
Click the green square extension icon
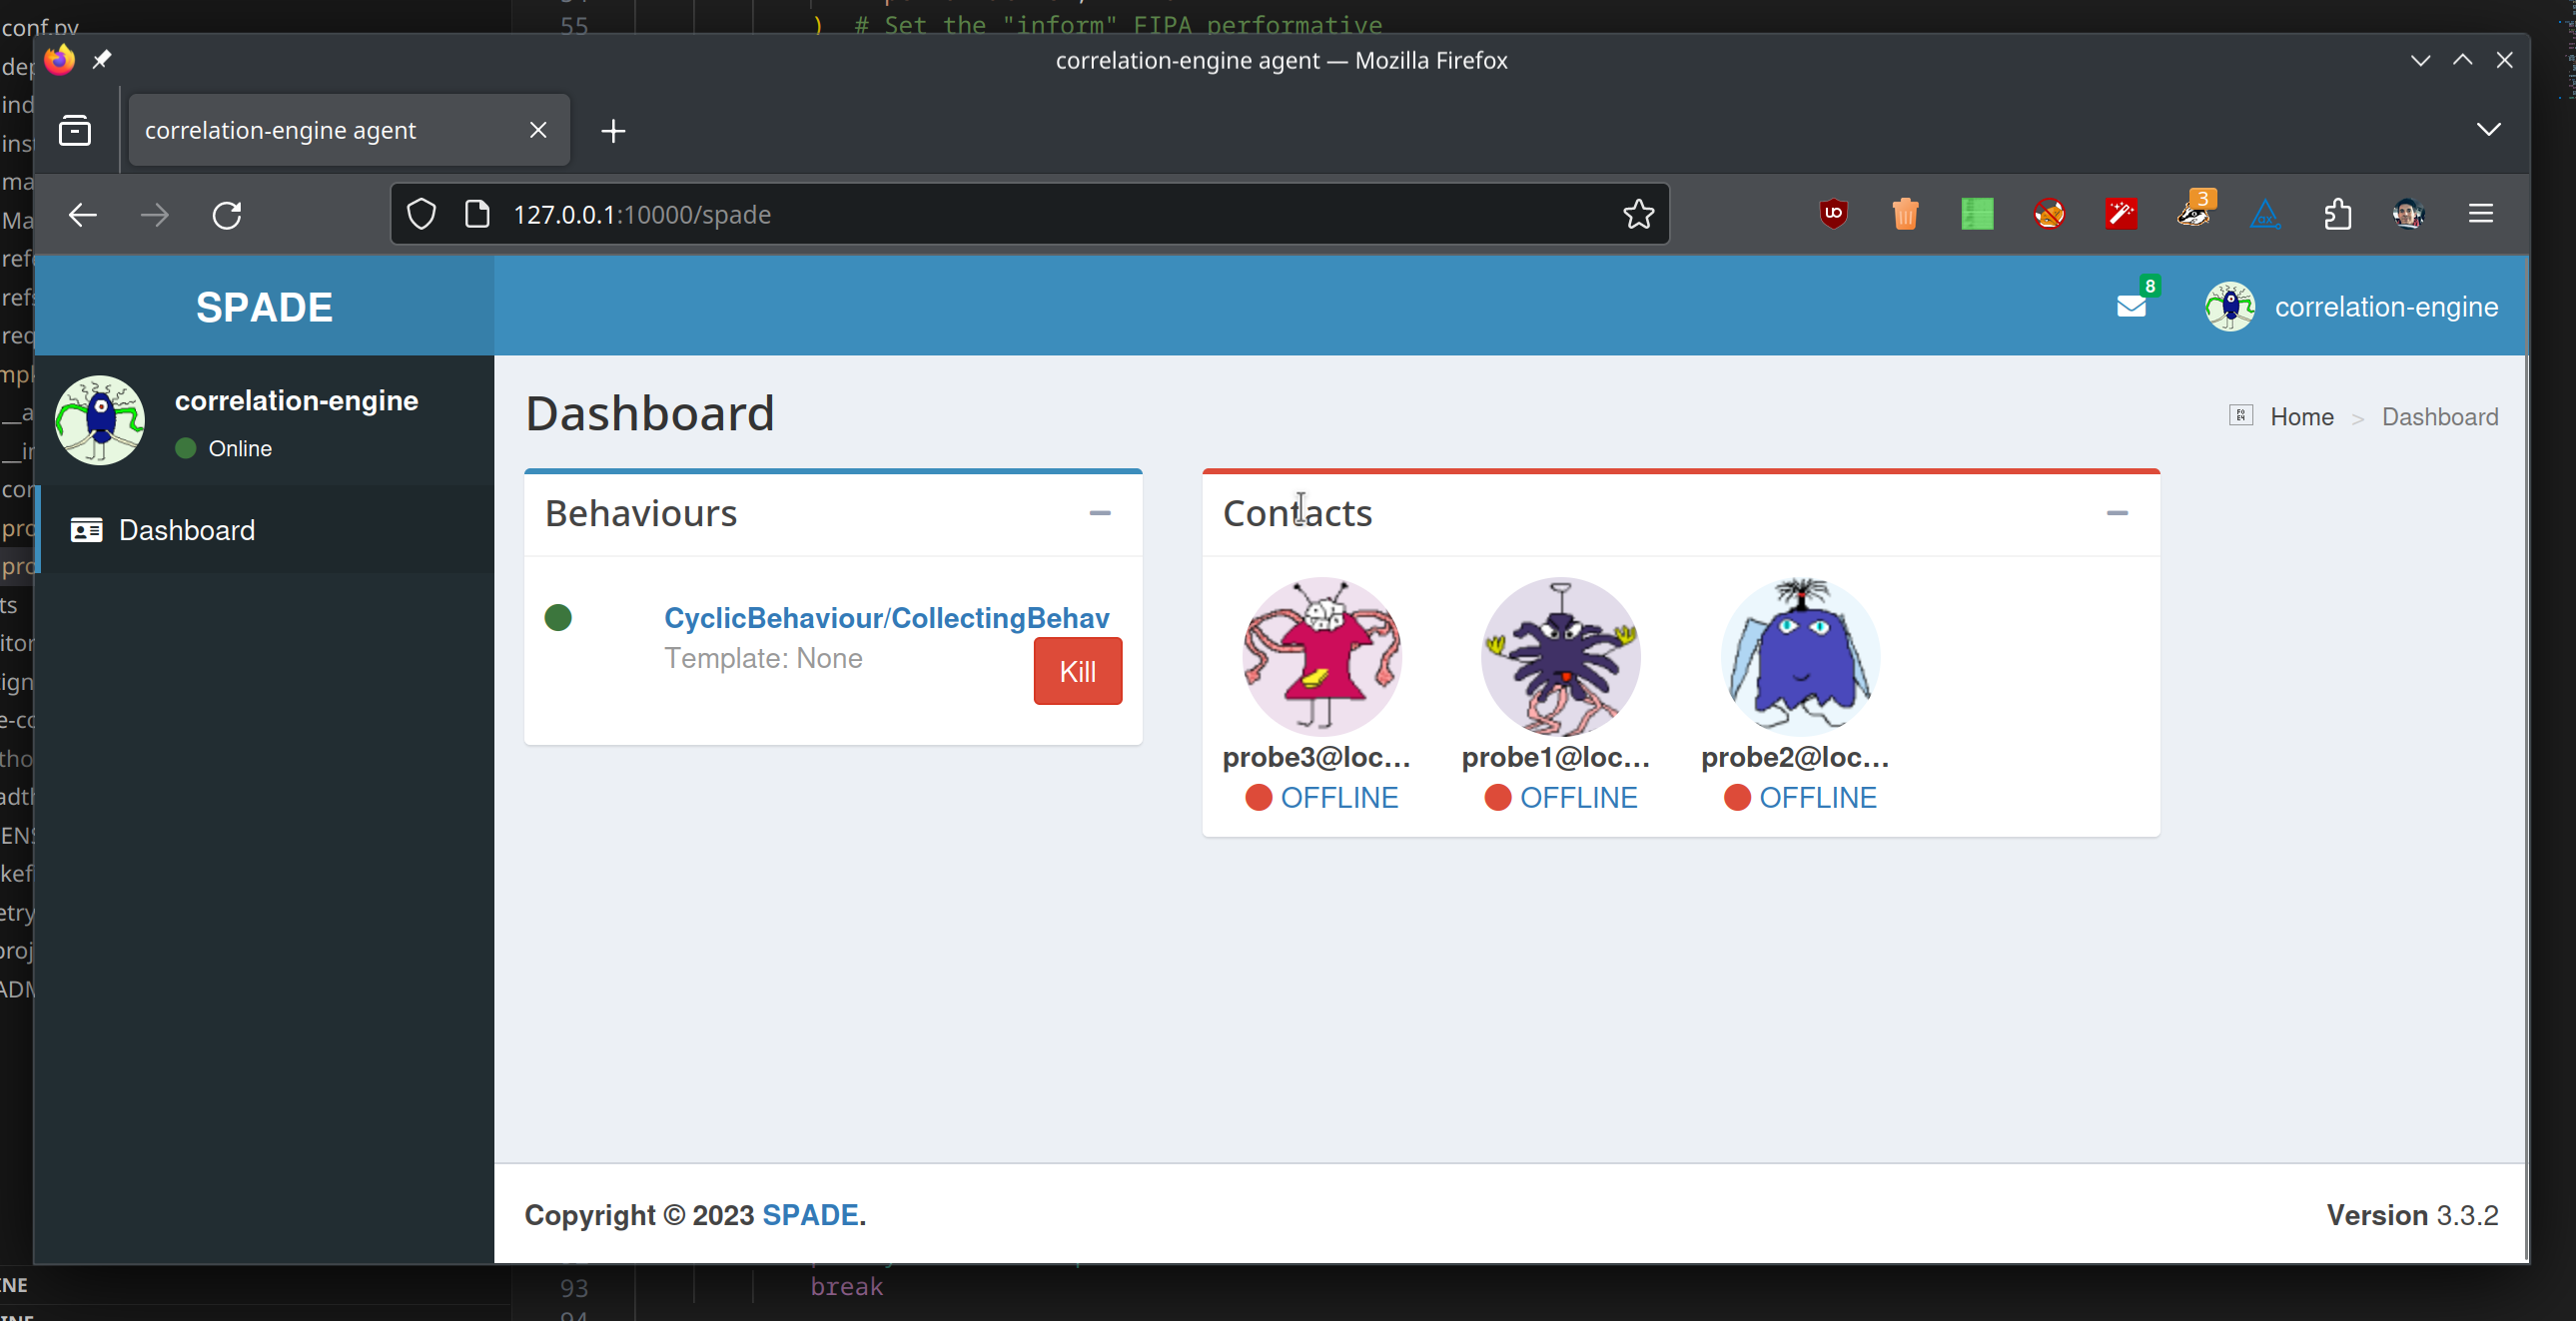(1977, 214)
